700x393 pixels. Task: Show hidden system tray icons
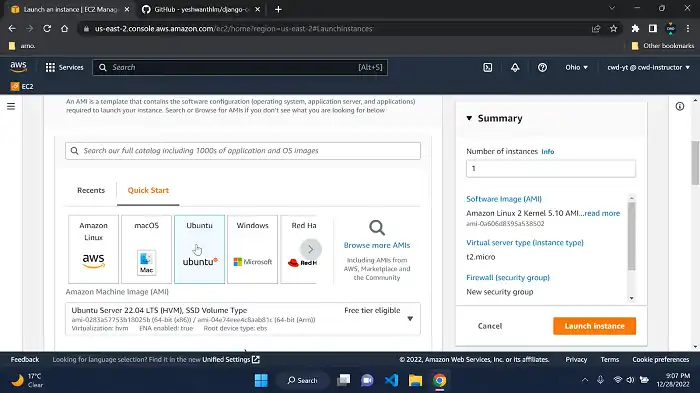pyautogui.click(x=584, y=380)
